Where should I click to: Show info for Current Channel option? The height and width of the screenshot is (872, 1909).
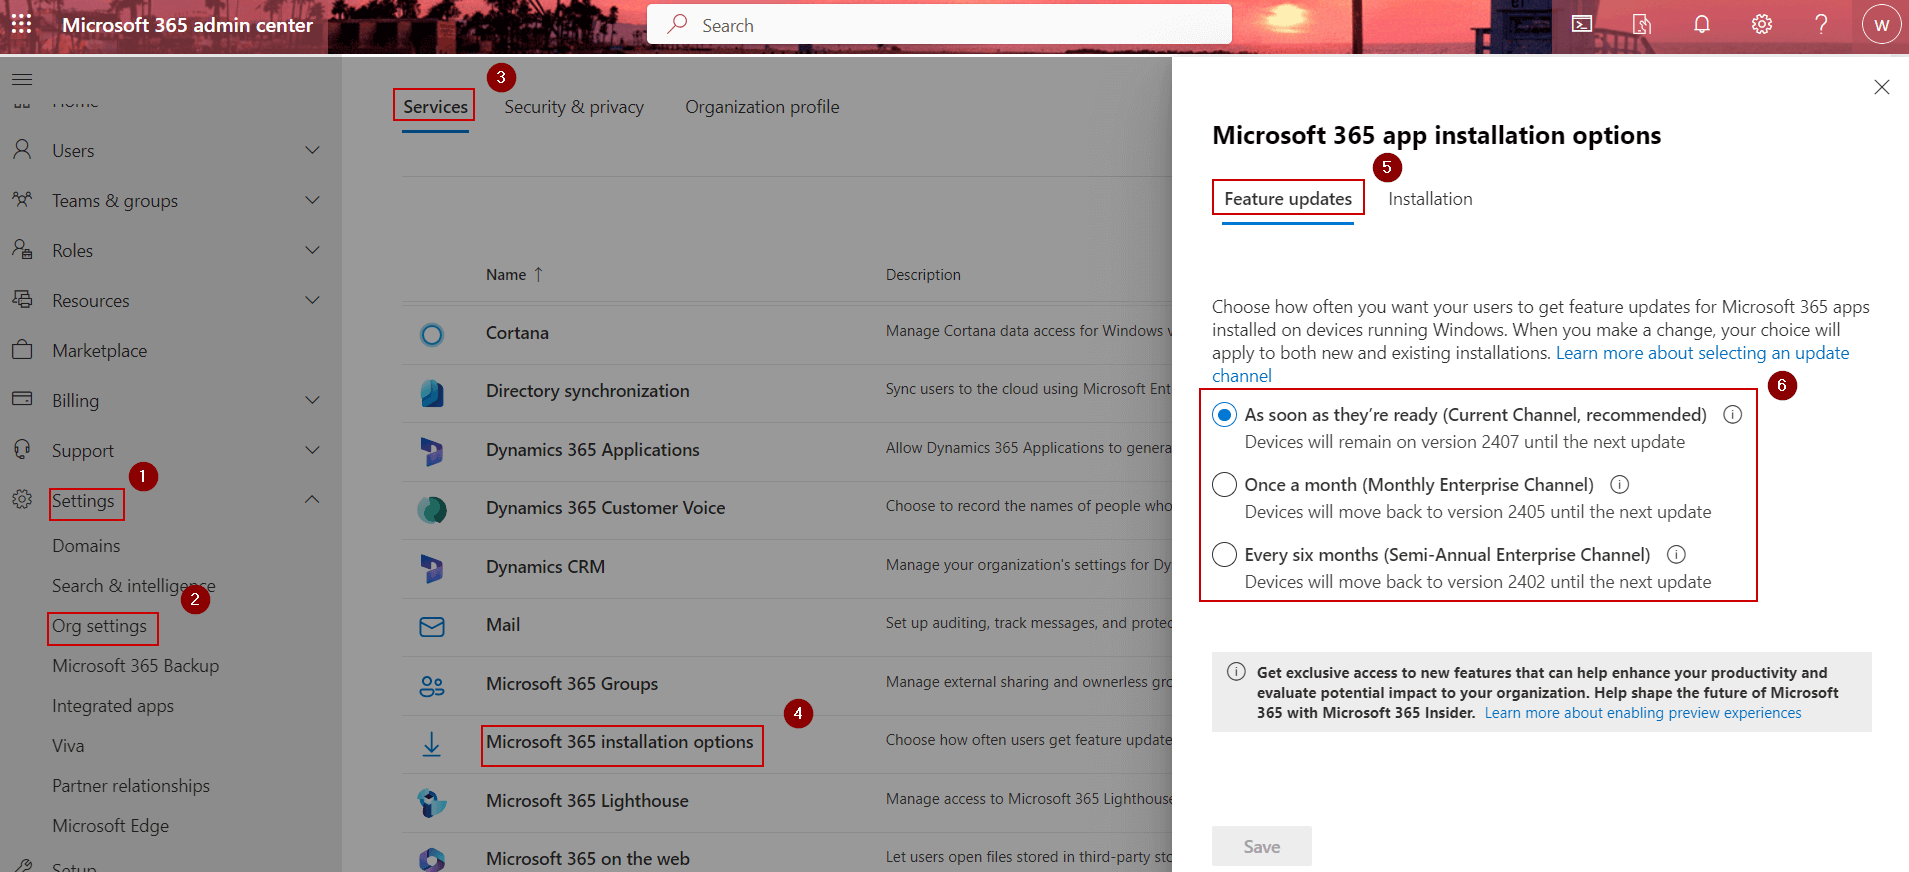pyautogui.click(x=1733, y=415)
